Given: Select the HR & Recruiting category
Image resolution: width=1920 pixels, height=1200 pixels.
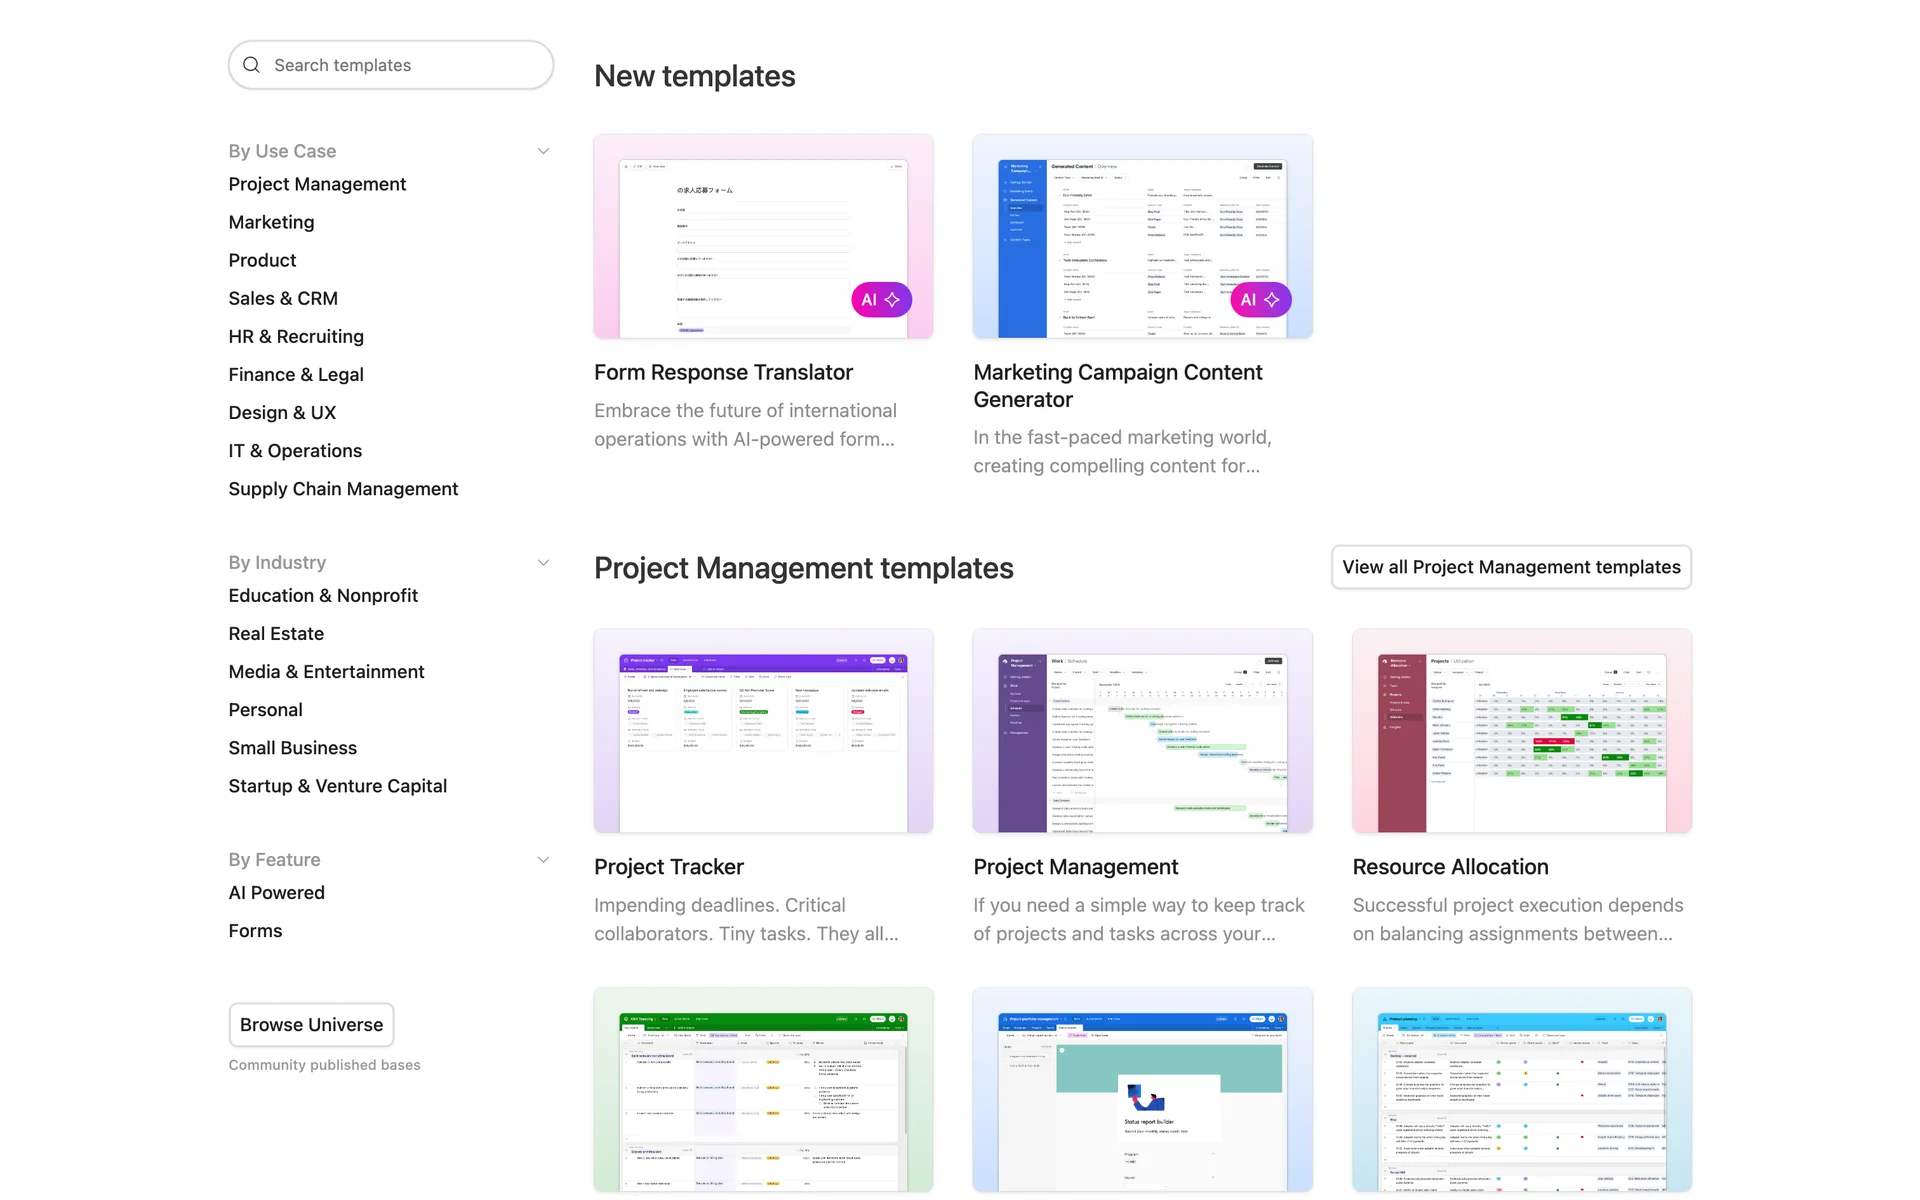Looking at the screenshot, I should (x=296, y=337).
